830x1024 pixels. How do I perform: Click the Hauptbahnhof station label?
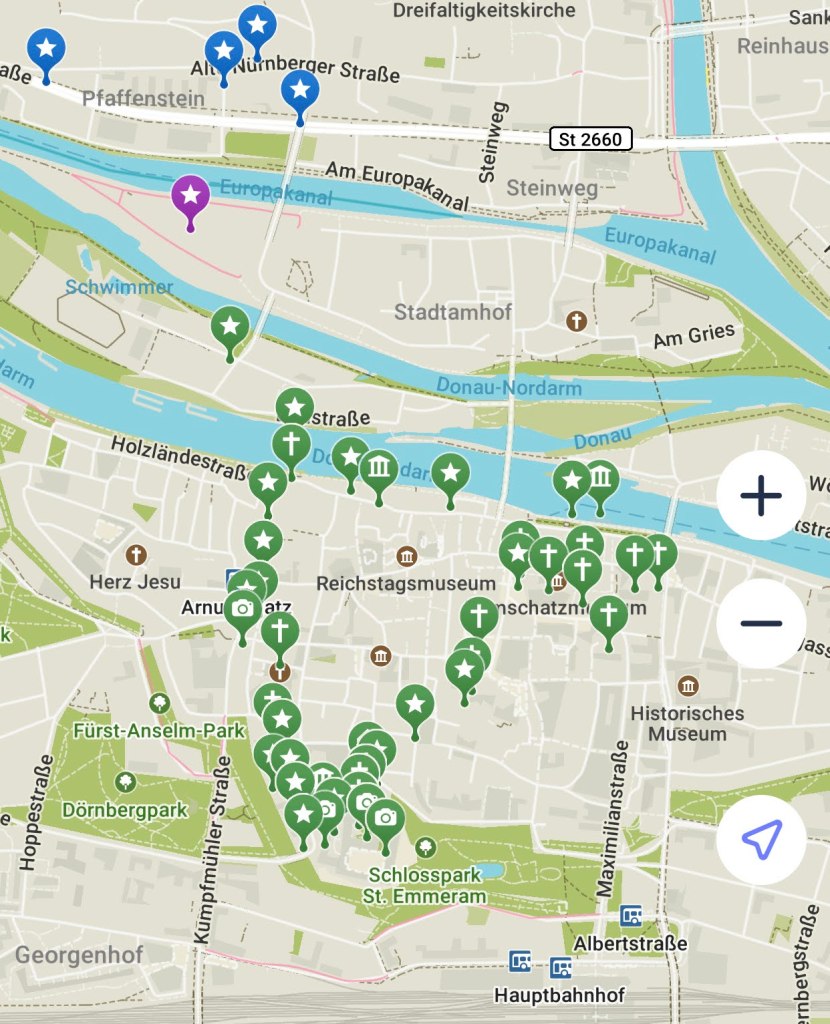(560, 995)
